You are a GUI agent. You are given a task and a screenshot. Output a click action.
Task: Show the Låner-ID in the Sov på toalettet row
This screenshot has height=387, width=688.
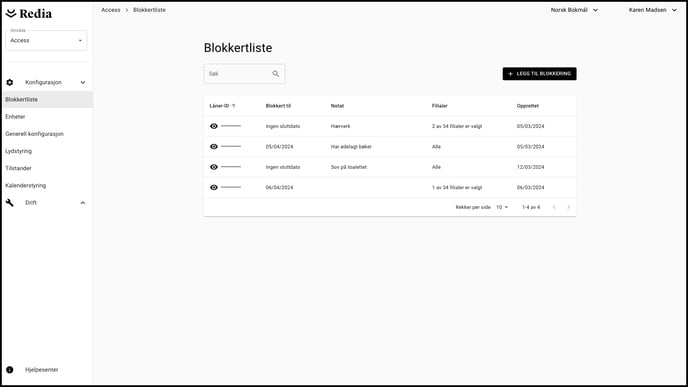pos(214,167)
